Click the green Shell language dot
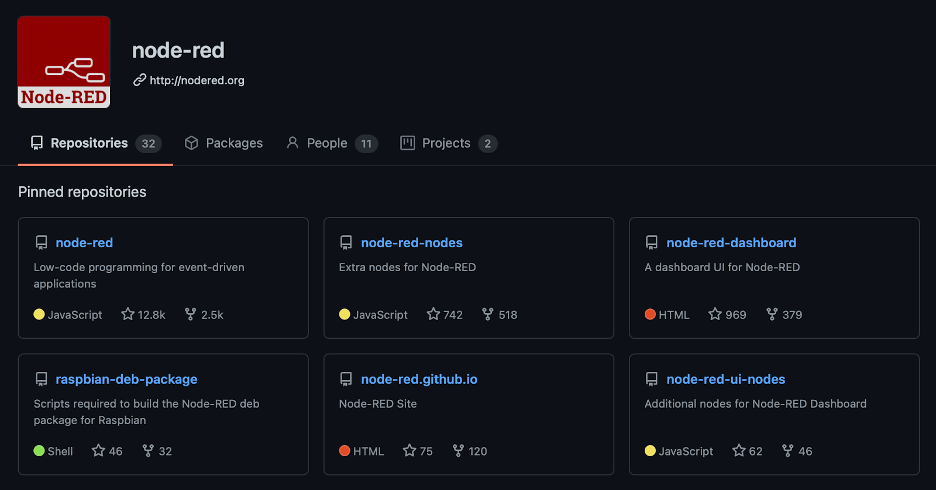Screen dimensions: 936x490 [39, 451]
